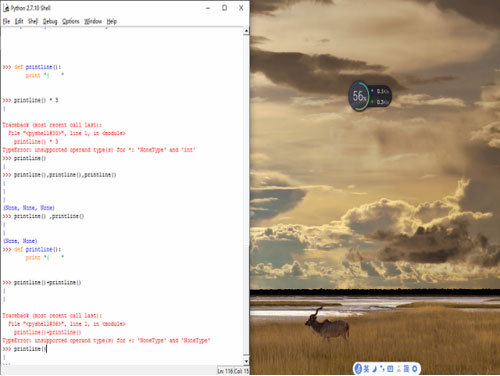500x376 pixels.
Task: Toggle the punctuation mode on input bar
Action: tap(382, 368)
